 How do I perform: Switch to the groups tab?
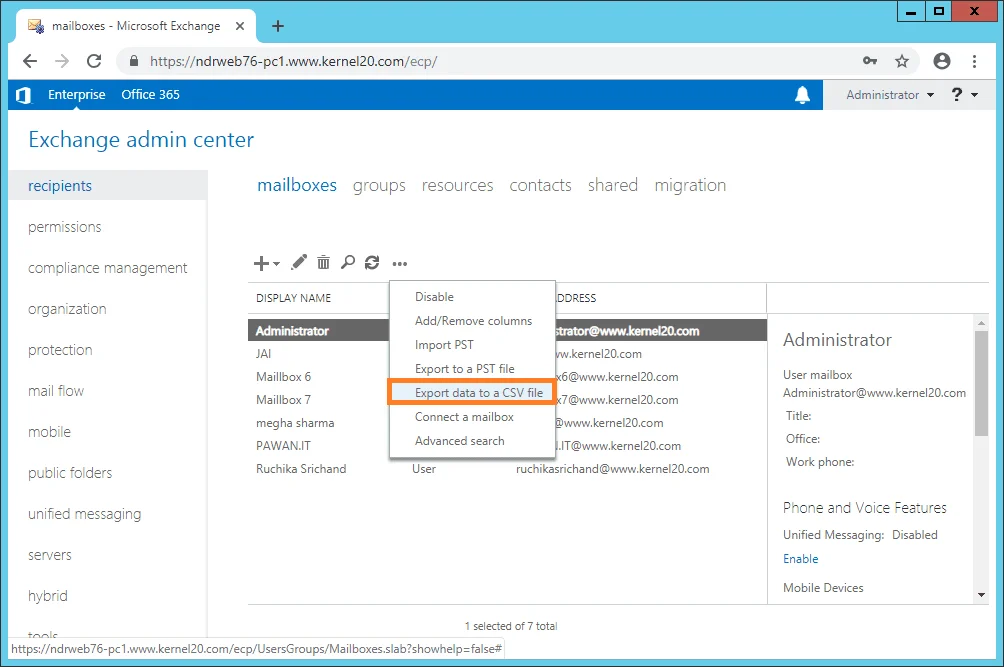coord(378,185)
